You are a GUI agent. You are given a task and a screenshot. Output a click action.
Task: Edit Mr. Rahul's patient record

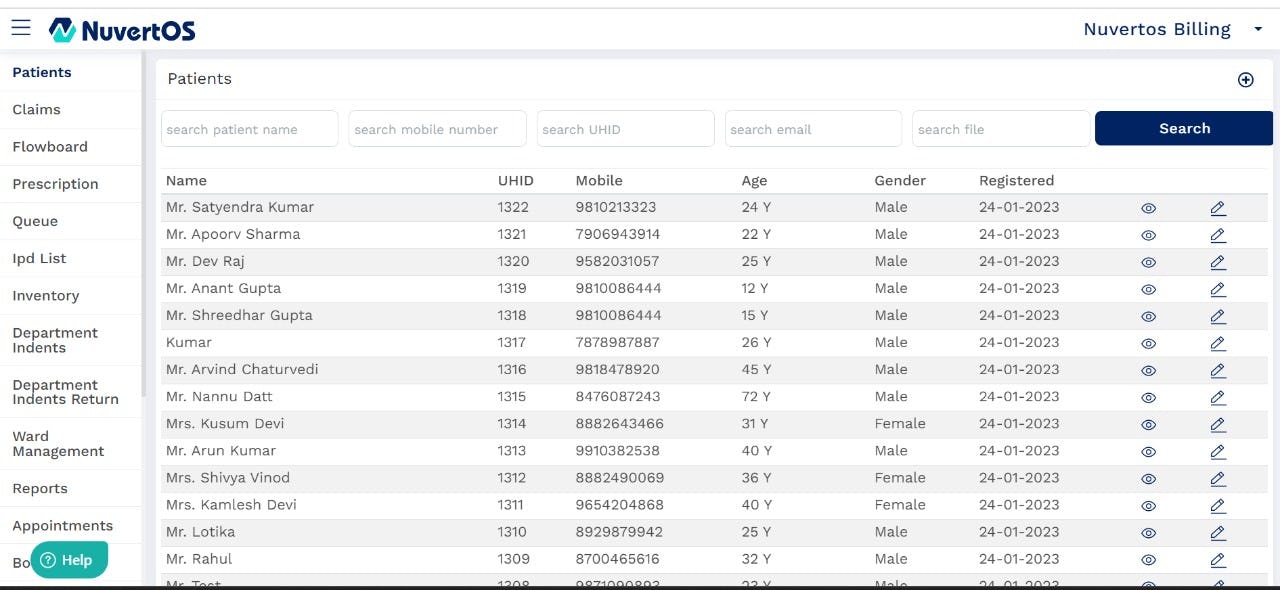(1217, 559)
